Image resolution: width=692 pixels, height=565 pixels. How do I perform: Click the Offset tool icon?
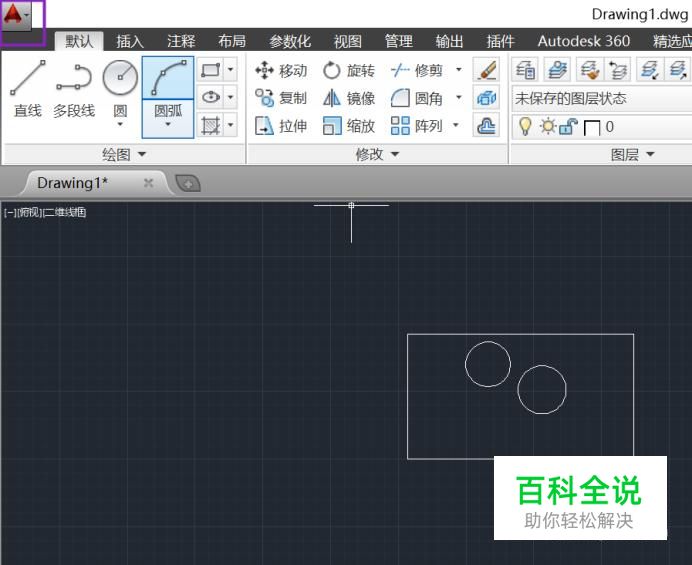tap(486, 126)
